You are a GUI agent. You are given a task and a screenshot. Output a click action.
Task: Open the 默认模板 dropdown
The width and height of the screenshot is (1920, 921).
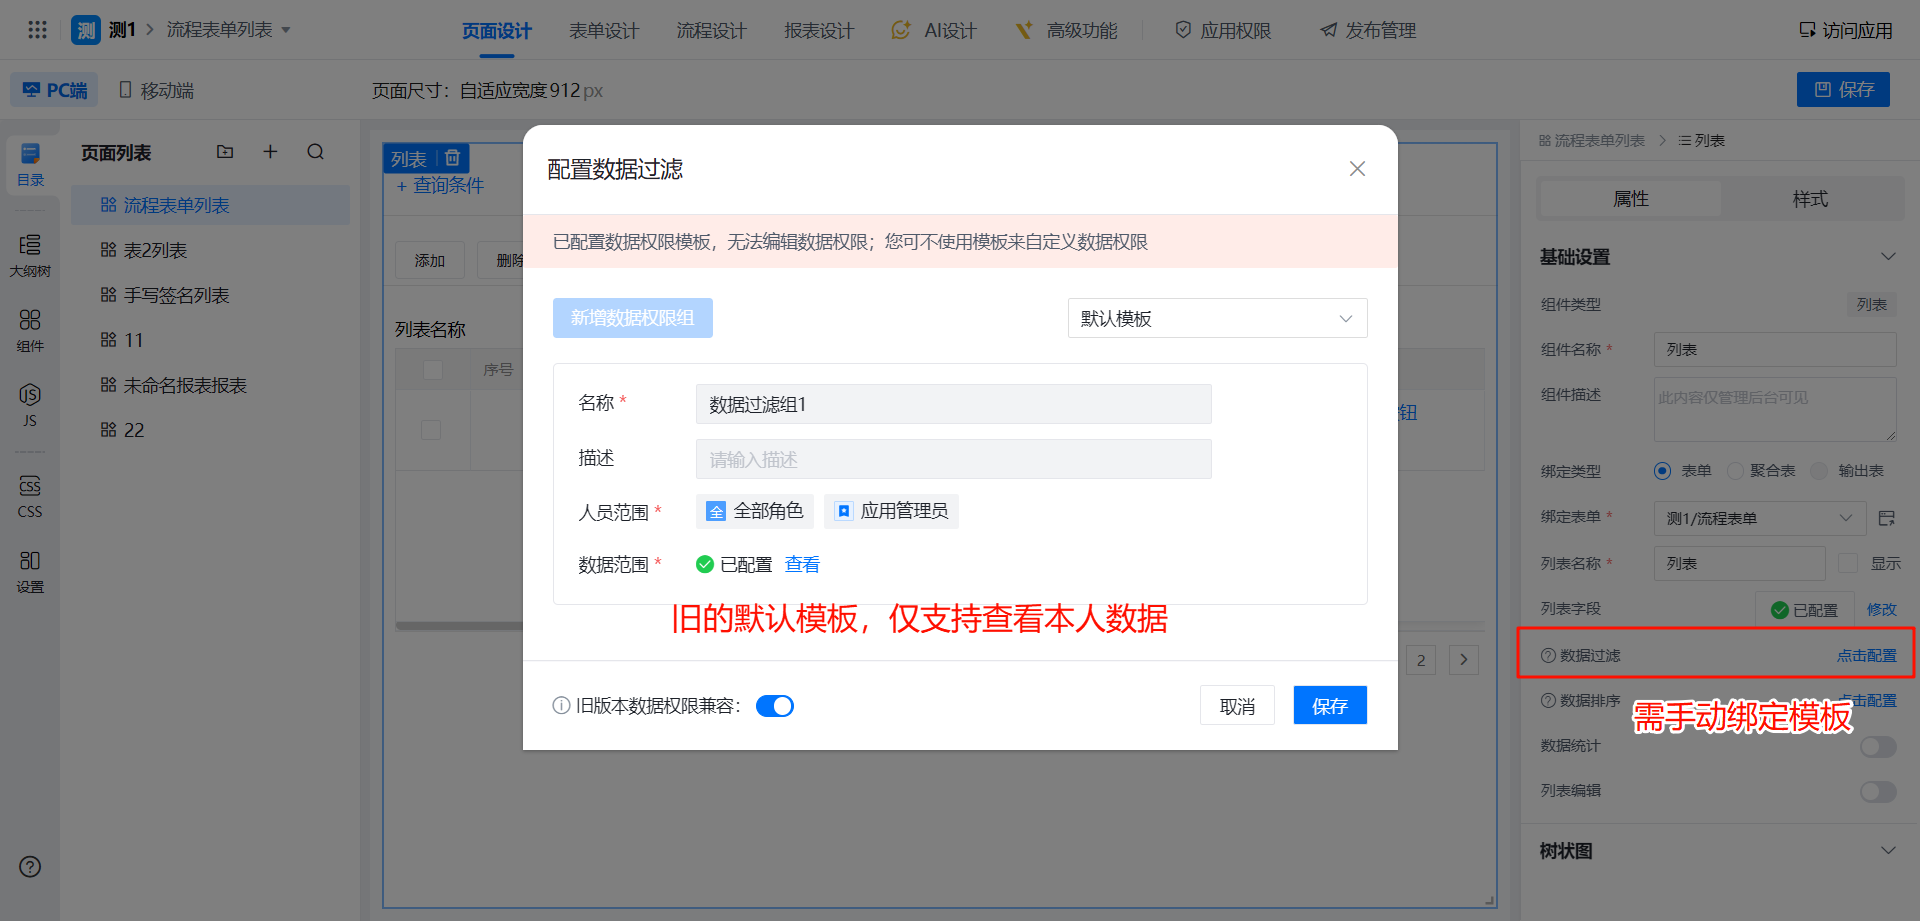(x=1217, y=319)
